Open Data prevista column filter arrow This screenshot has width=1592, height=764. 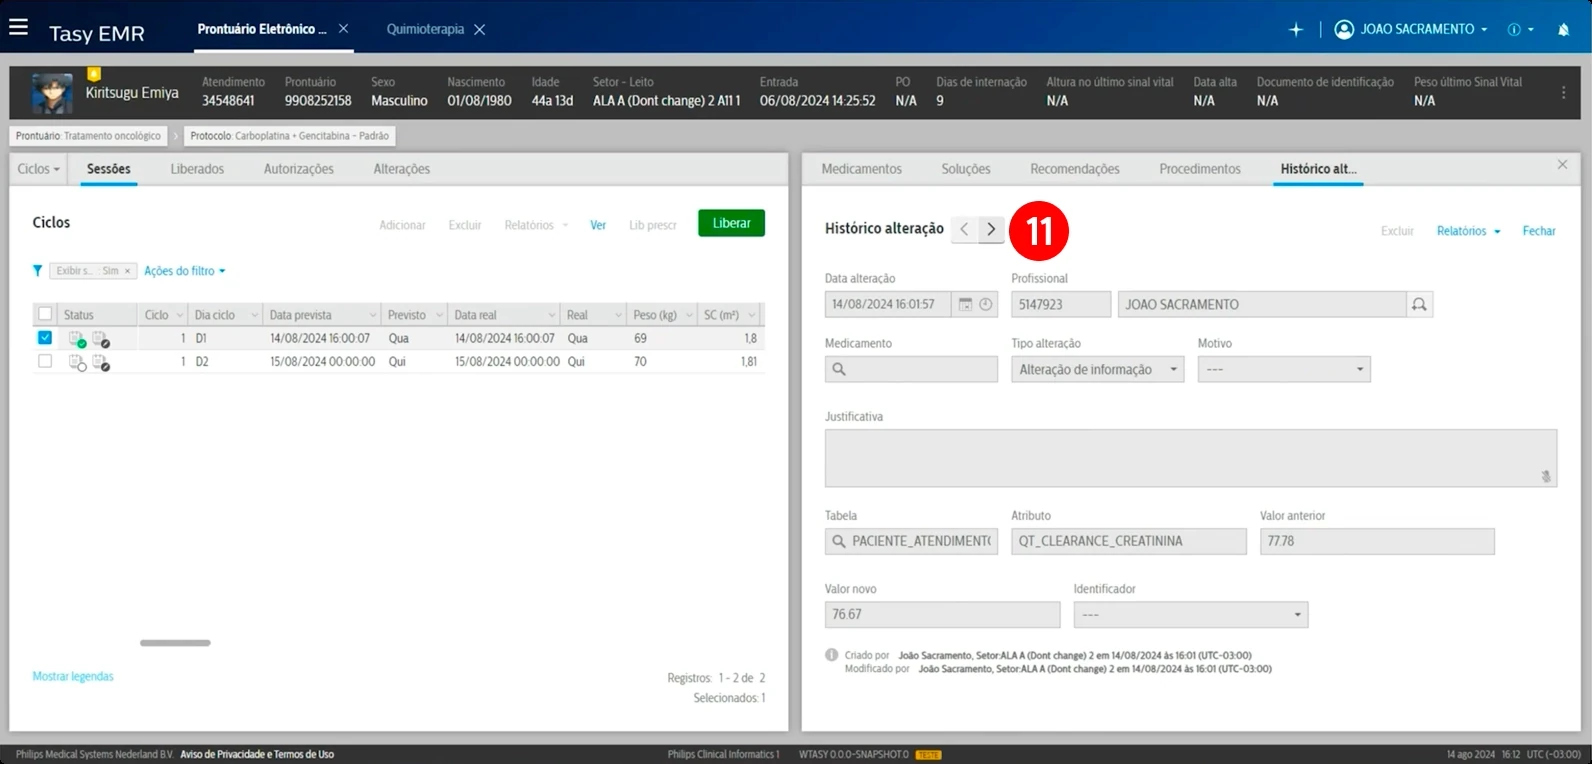(372, 315)
